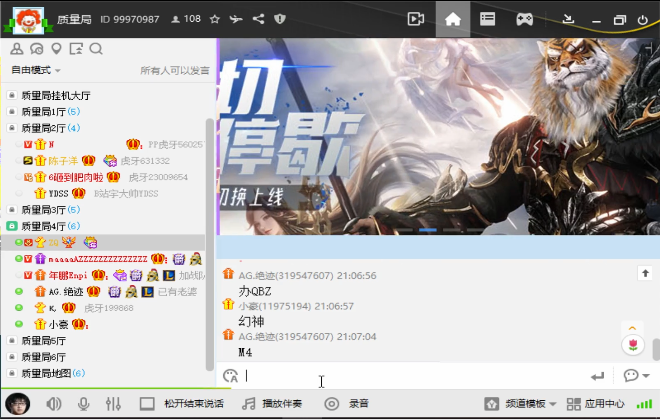Send message with the return arrow

[597, 376]
